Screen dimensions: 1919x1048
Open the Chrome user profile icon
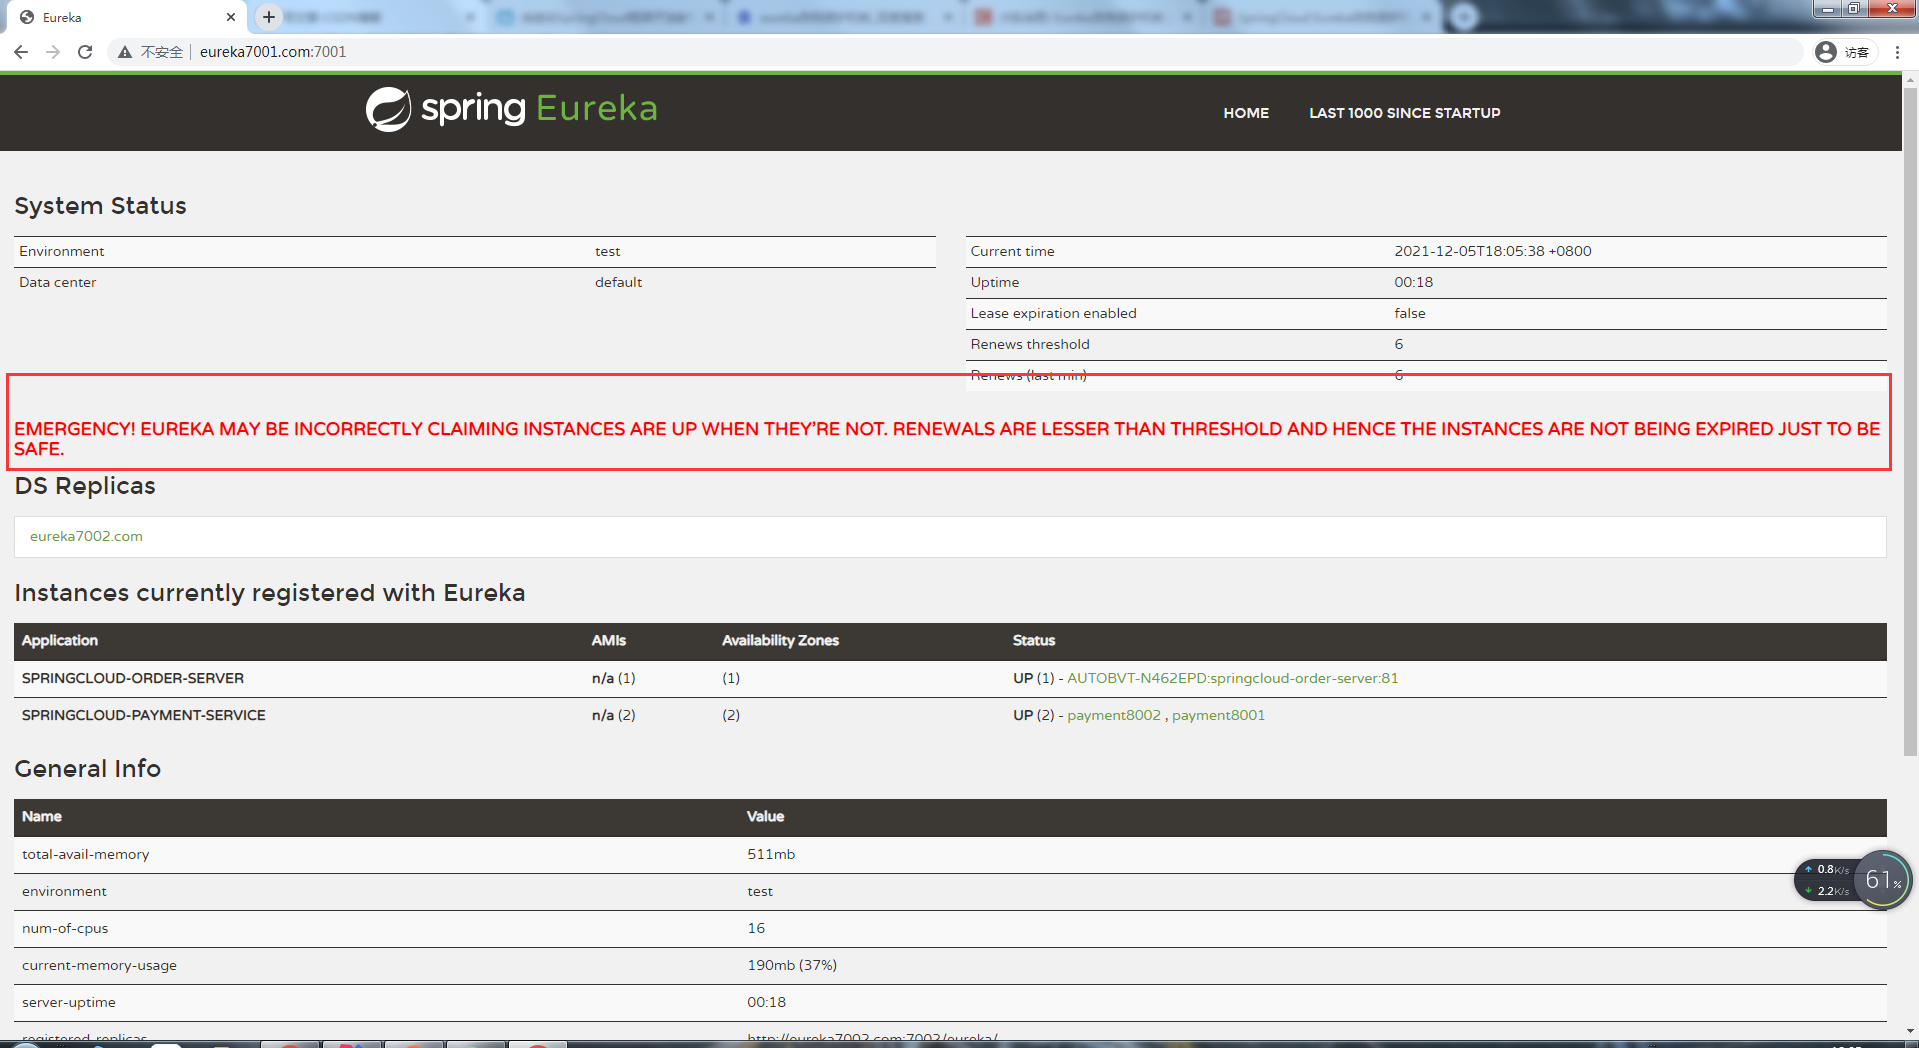click(1825, 52)
